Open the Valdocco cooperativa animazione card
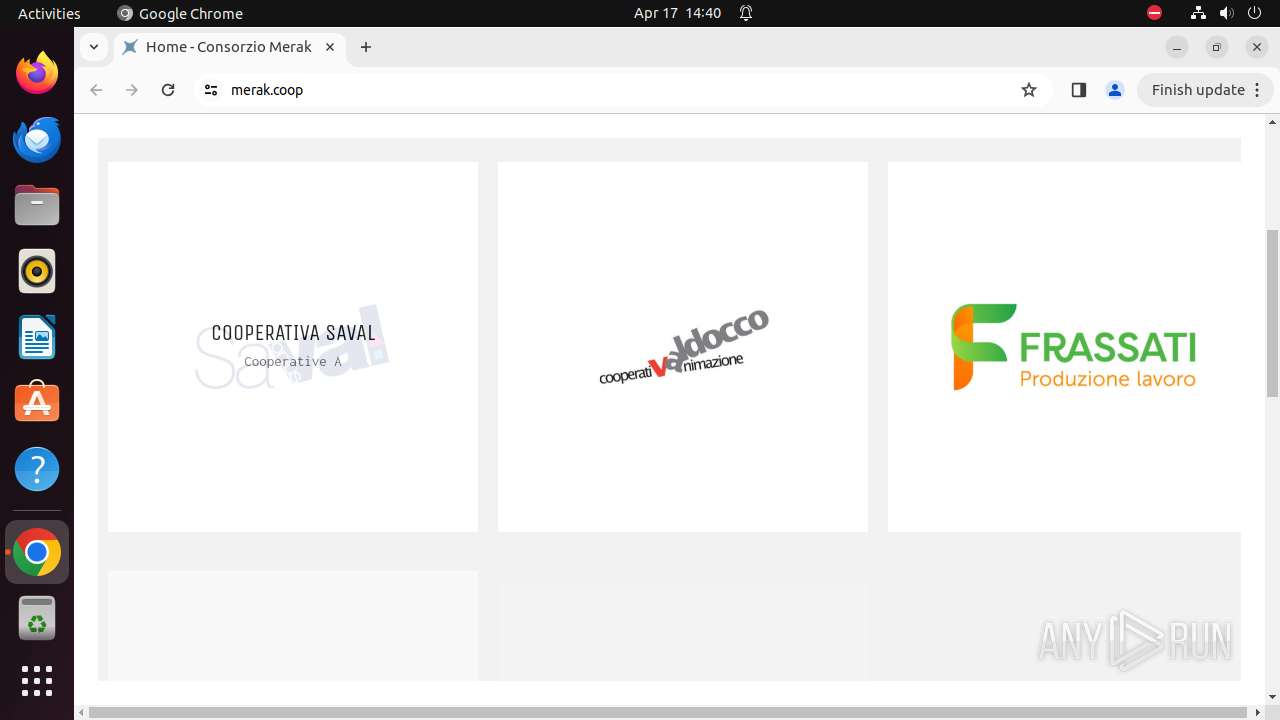This screenshot has width=1280, height=720. coord(683,347)
